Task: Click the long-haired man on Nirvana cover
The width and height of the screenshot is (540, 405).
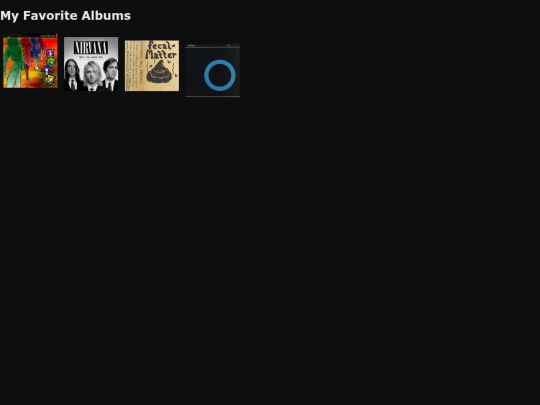Action: [72, 75]
